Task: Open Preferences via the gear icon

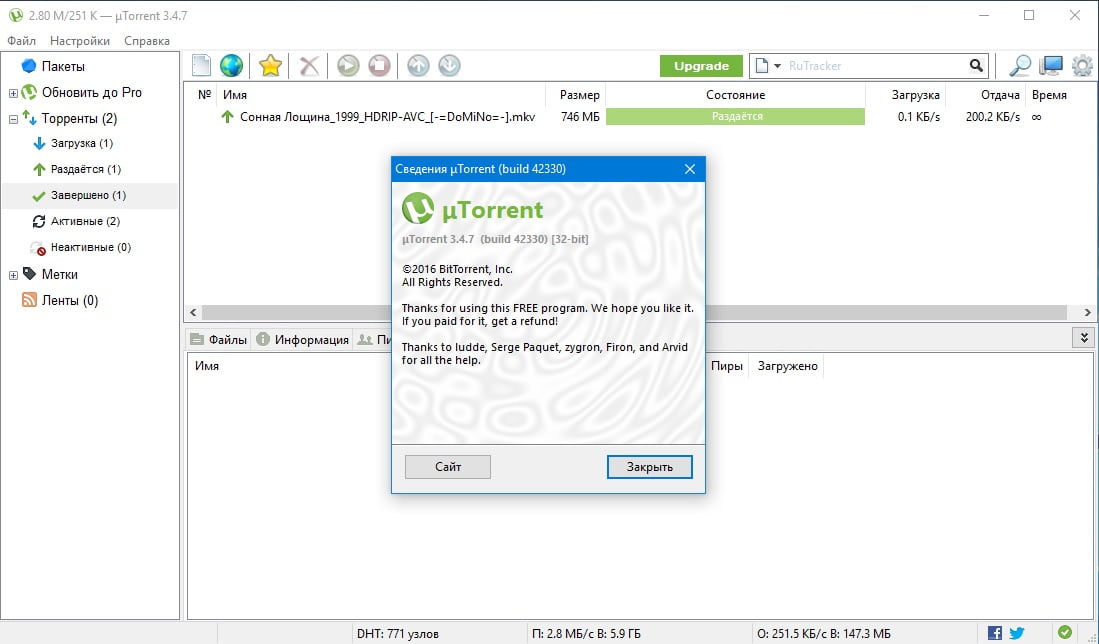Action: [x=1082, y=66]
